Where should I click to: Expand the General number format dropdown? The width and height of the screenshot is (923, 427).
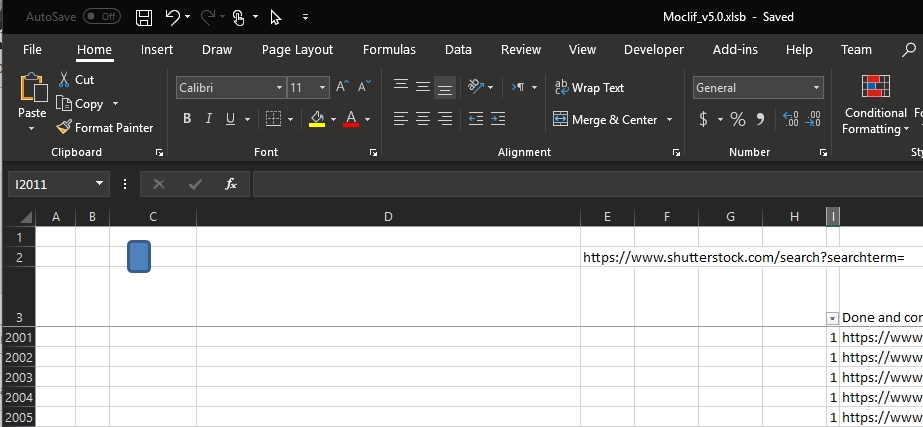click(x=816, y=88)
